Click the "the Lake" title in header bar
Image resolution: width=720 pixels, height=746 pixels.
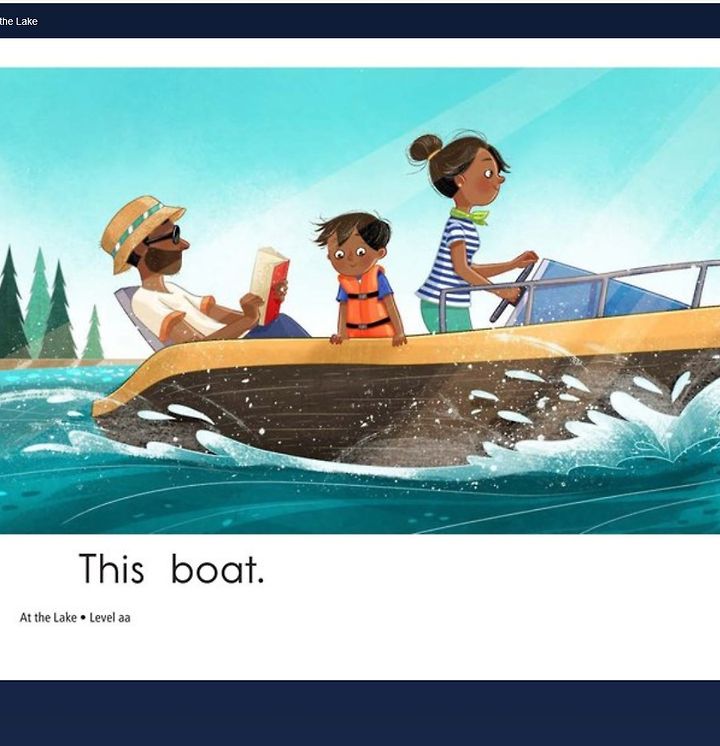tap(19, 21)
